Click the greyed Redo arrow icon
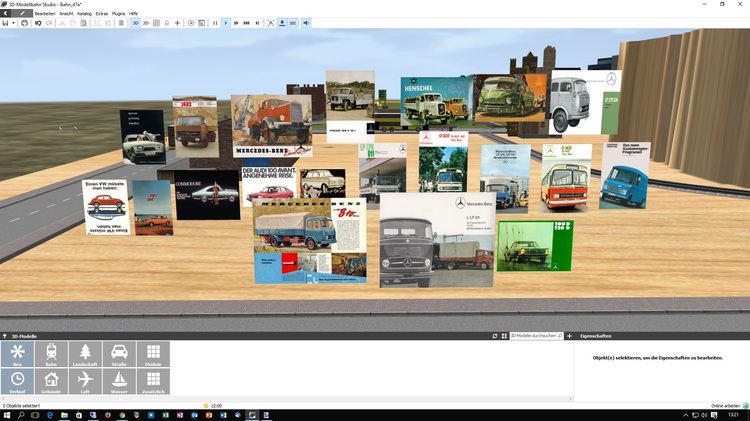Image resolution: width=750 pixels, height=421 pixels. (x=49, y=23)
